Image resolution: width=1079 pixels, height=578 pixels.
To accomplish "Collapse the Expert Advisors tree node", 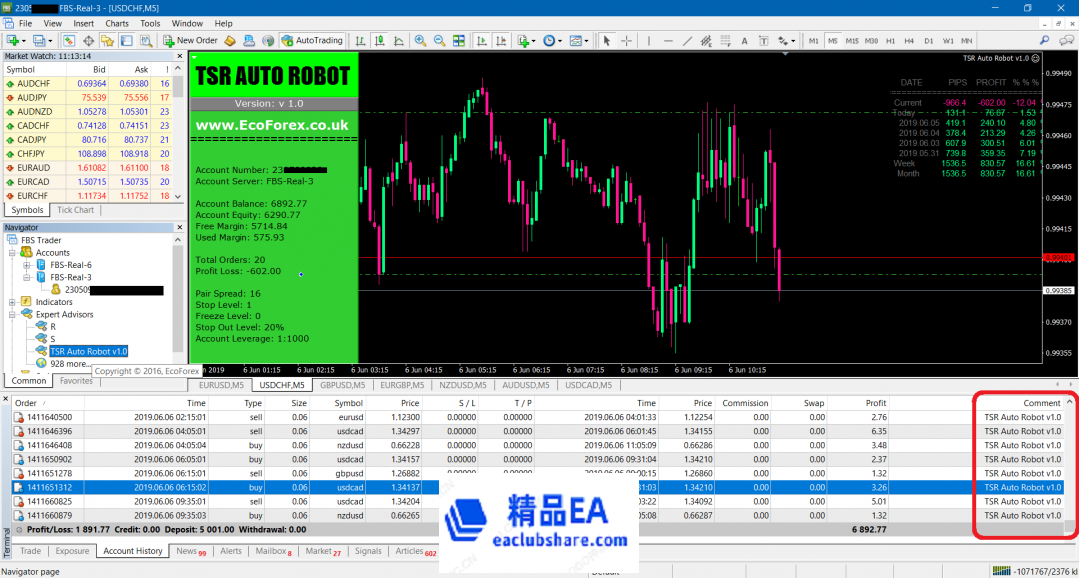I will [x=12, y=314].
